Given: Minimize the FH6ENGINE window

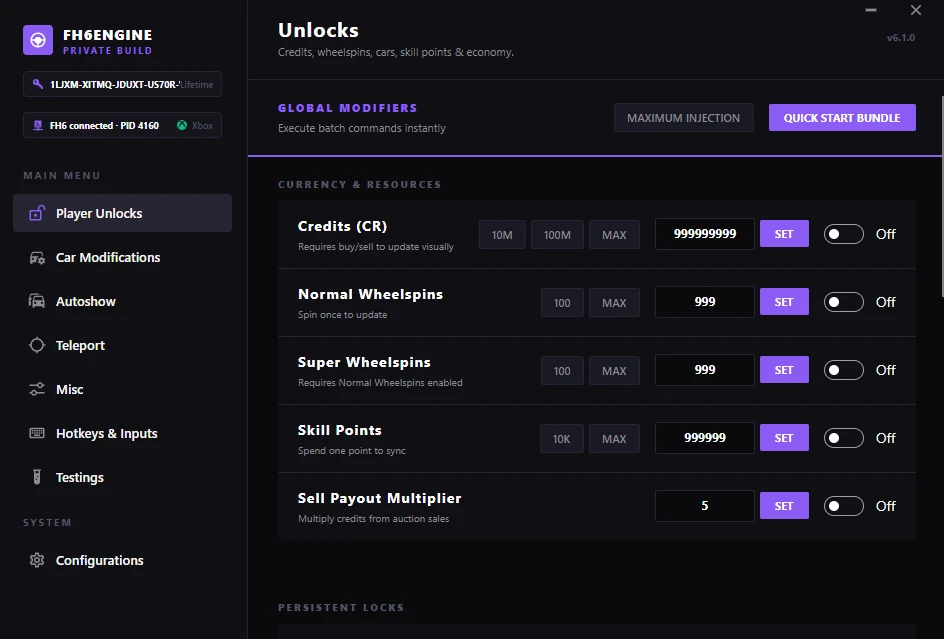Looking at the screenshot, I should (871, 10).
